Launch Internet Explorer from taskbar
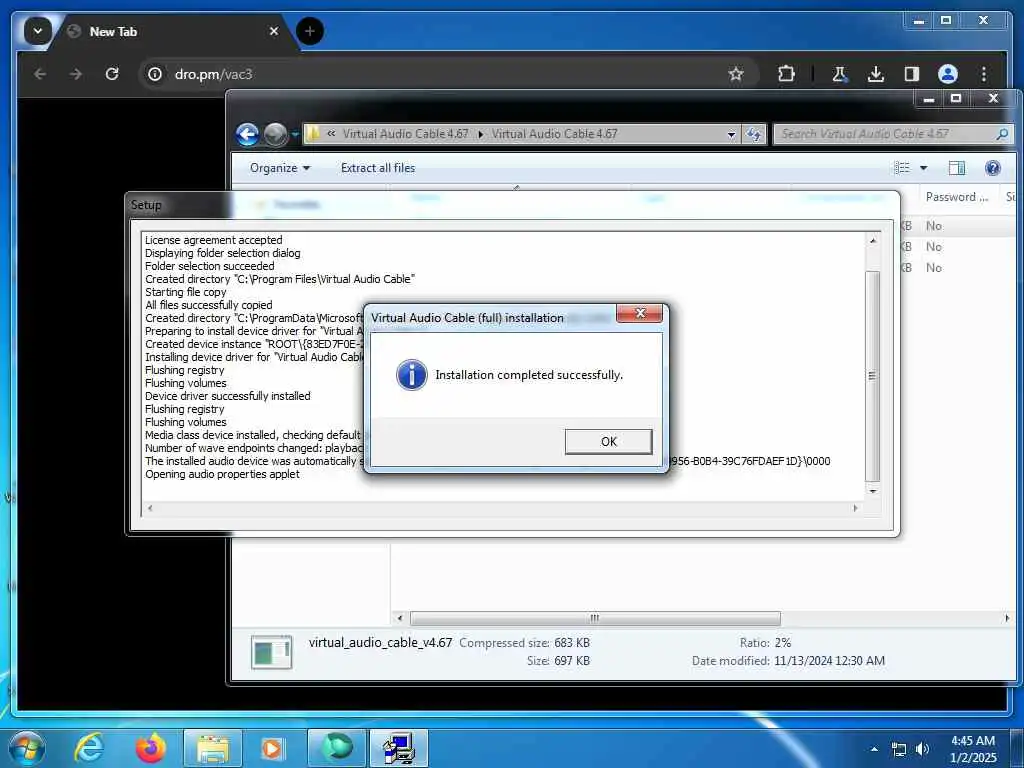 click(x=88, y=748)
